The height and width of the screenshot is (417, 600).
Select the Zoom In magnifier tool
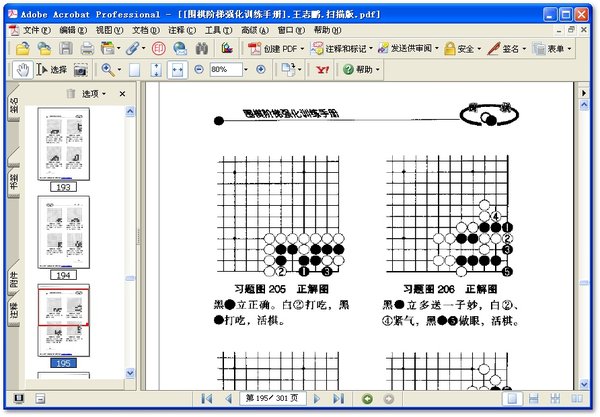pyautogui.click(x=107, y=70)
